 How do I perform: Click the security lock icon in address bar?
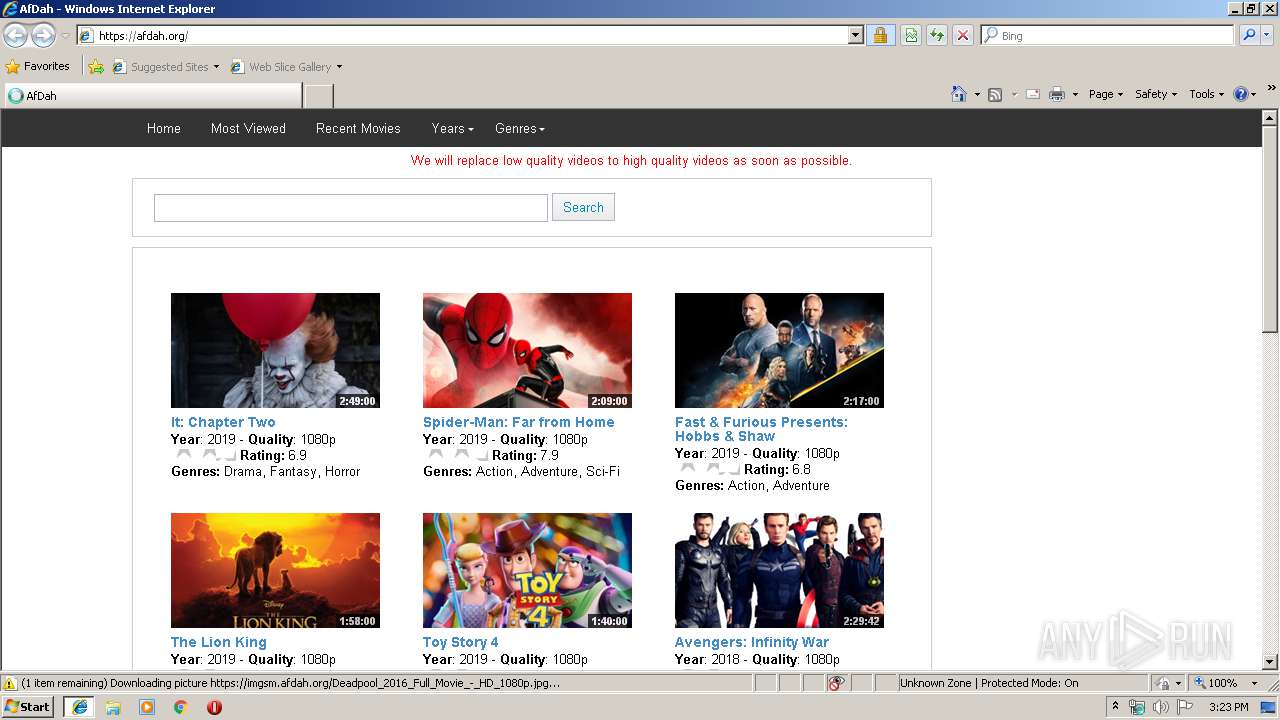(880, 35)
